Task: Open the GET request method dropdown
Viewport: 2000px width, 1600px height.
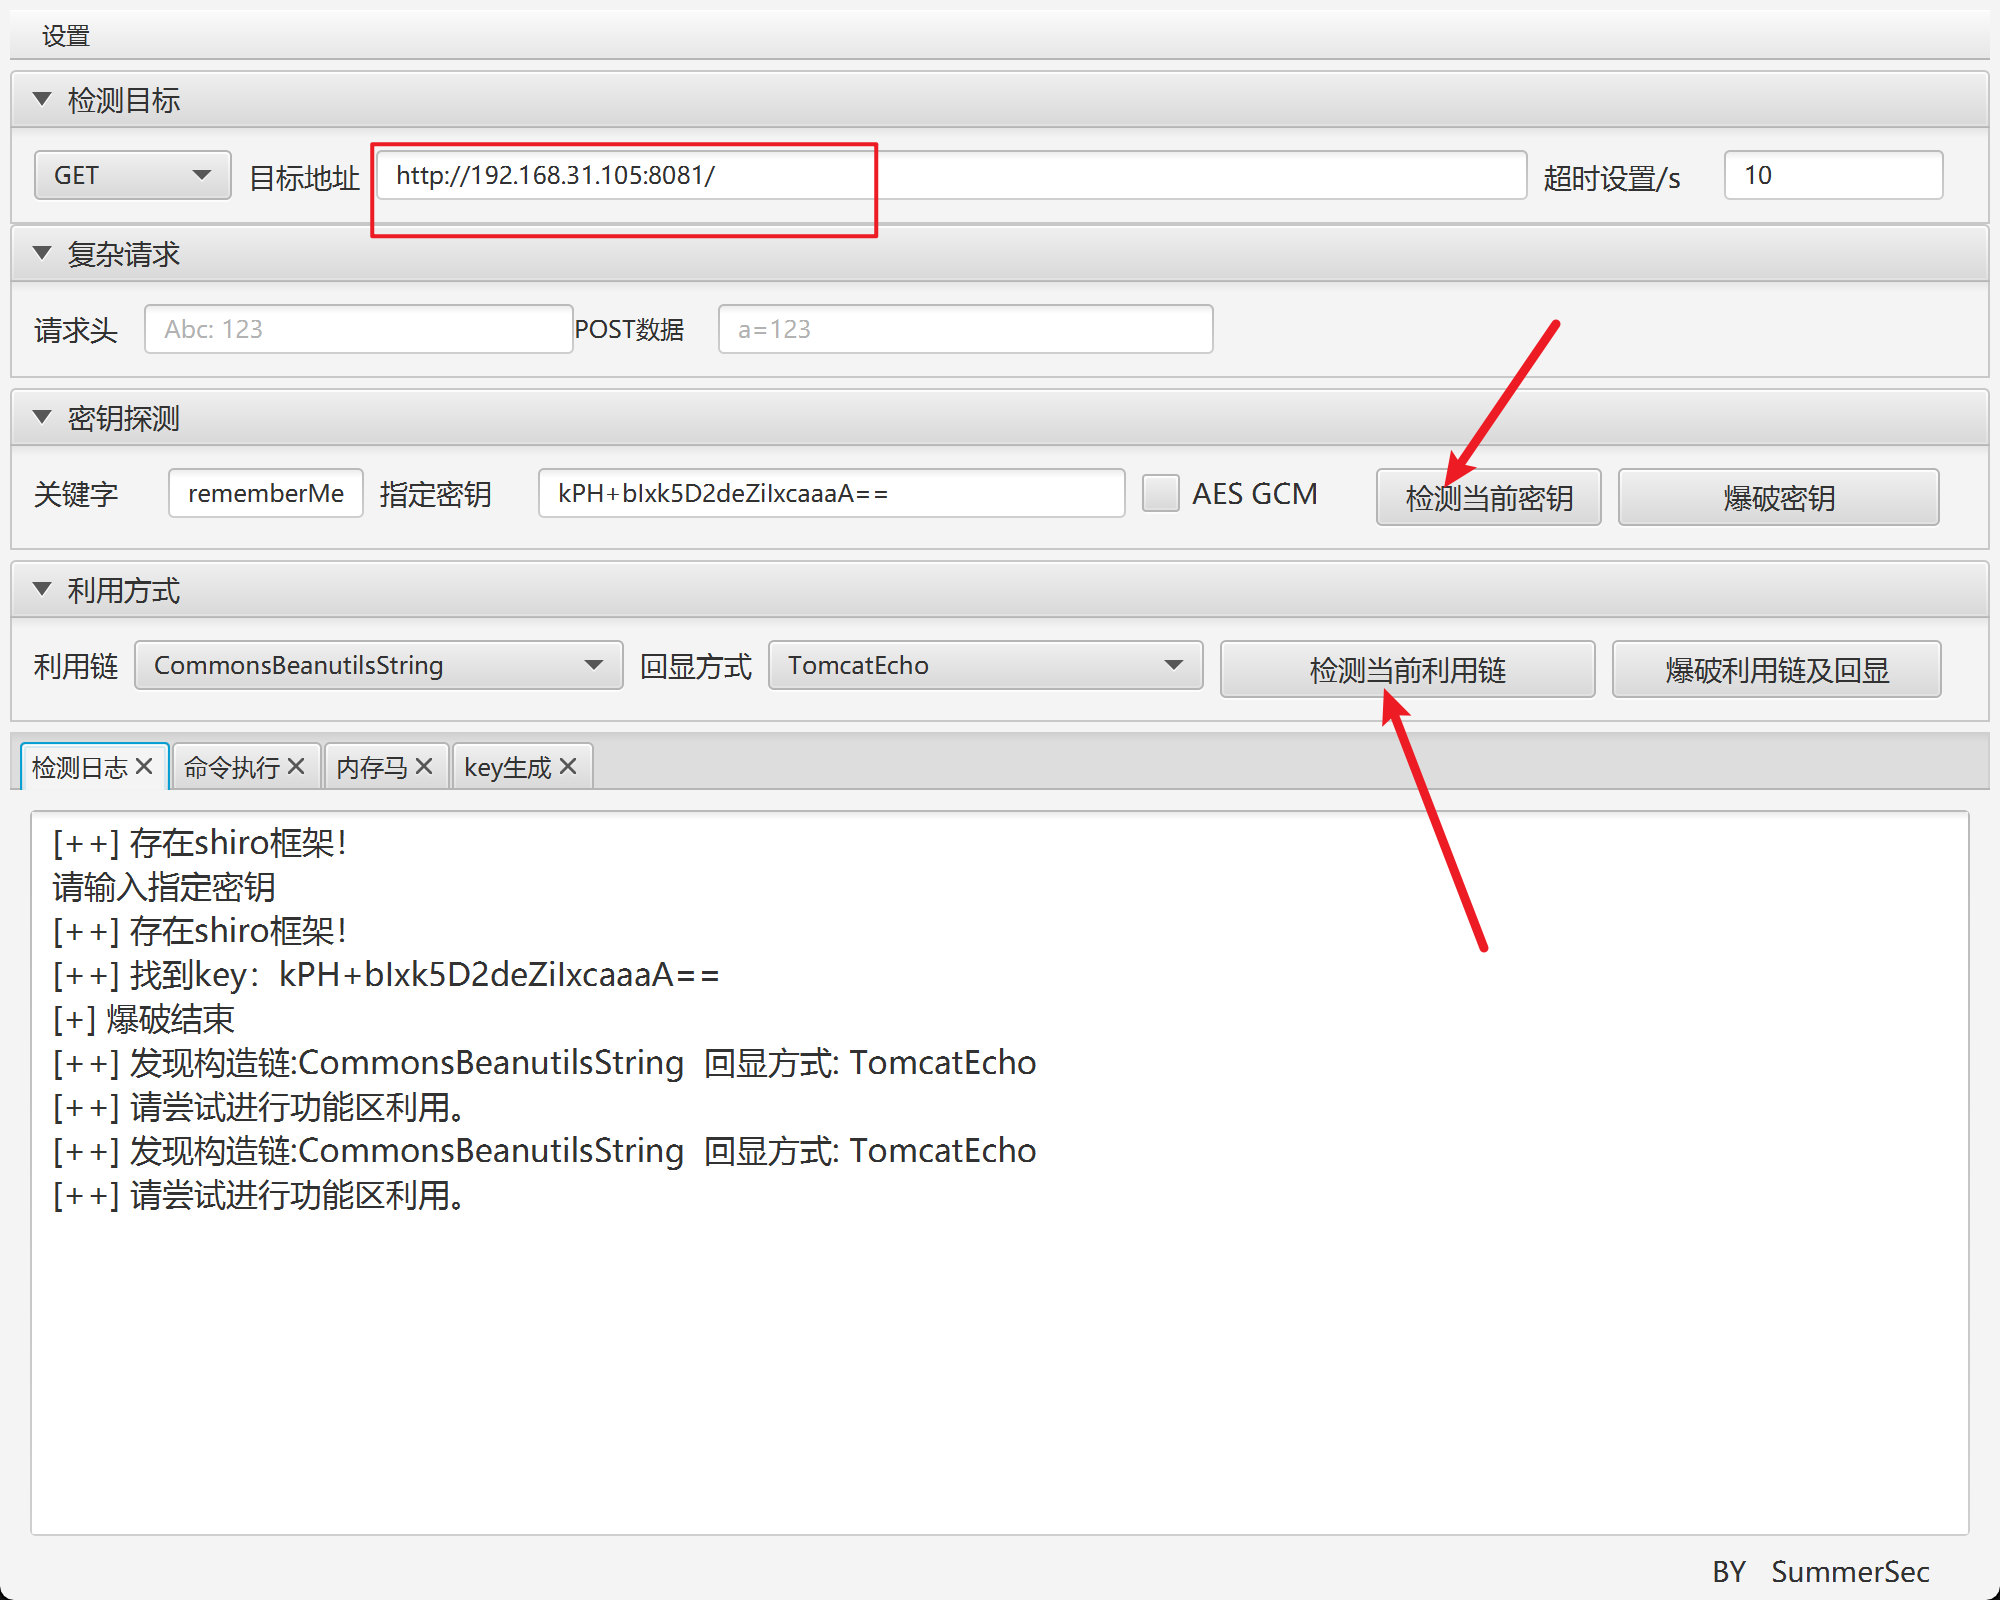Action: coord(132,175)
